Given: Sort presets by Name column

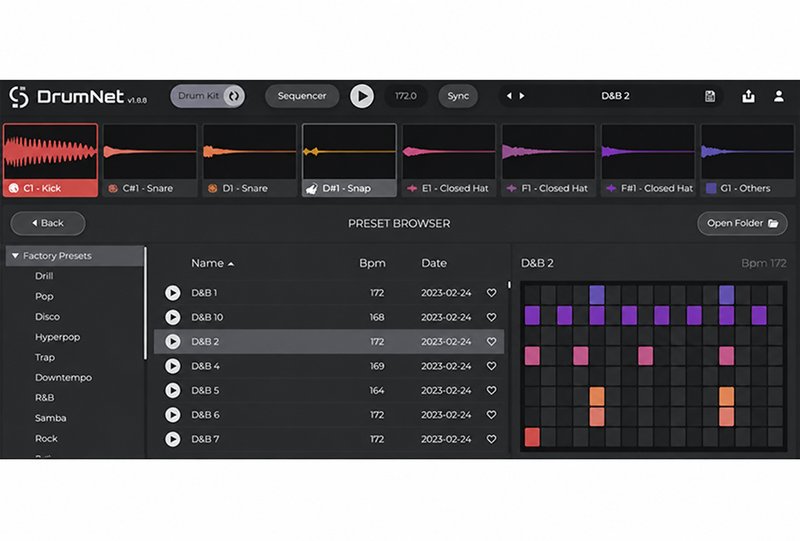Looking at the screenshot, I should (x=212, y=263).
